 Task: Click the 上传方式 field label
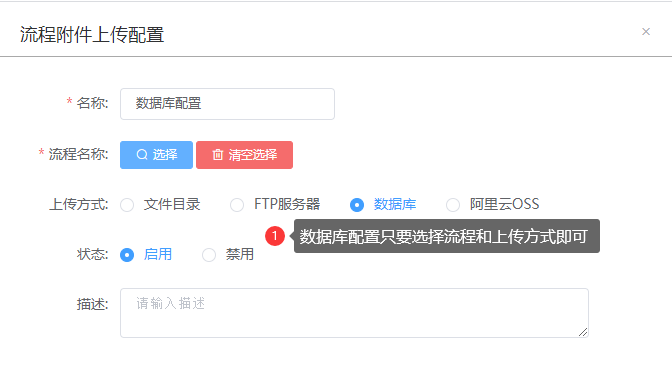coord(79,204)
